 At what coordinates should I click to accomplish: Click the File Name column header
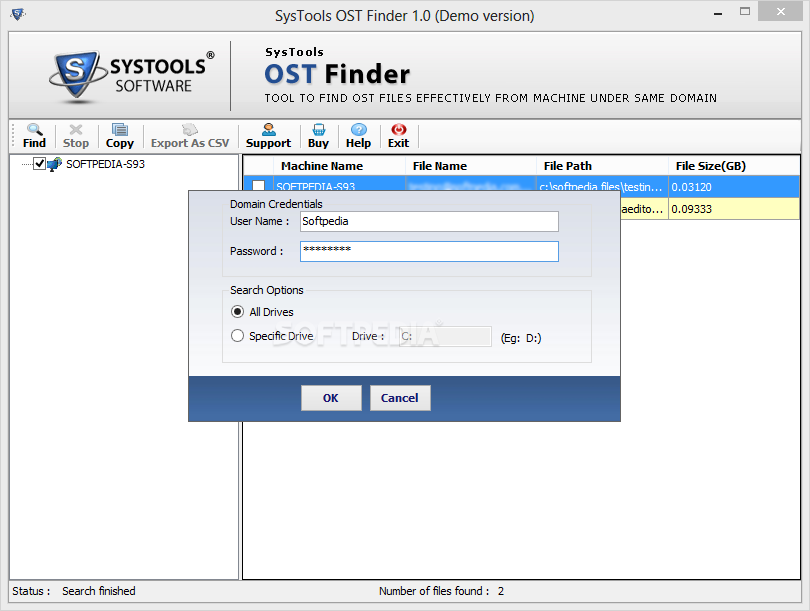pos(471,166)
